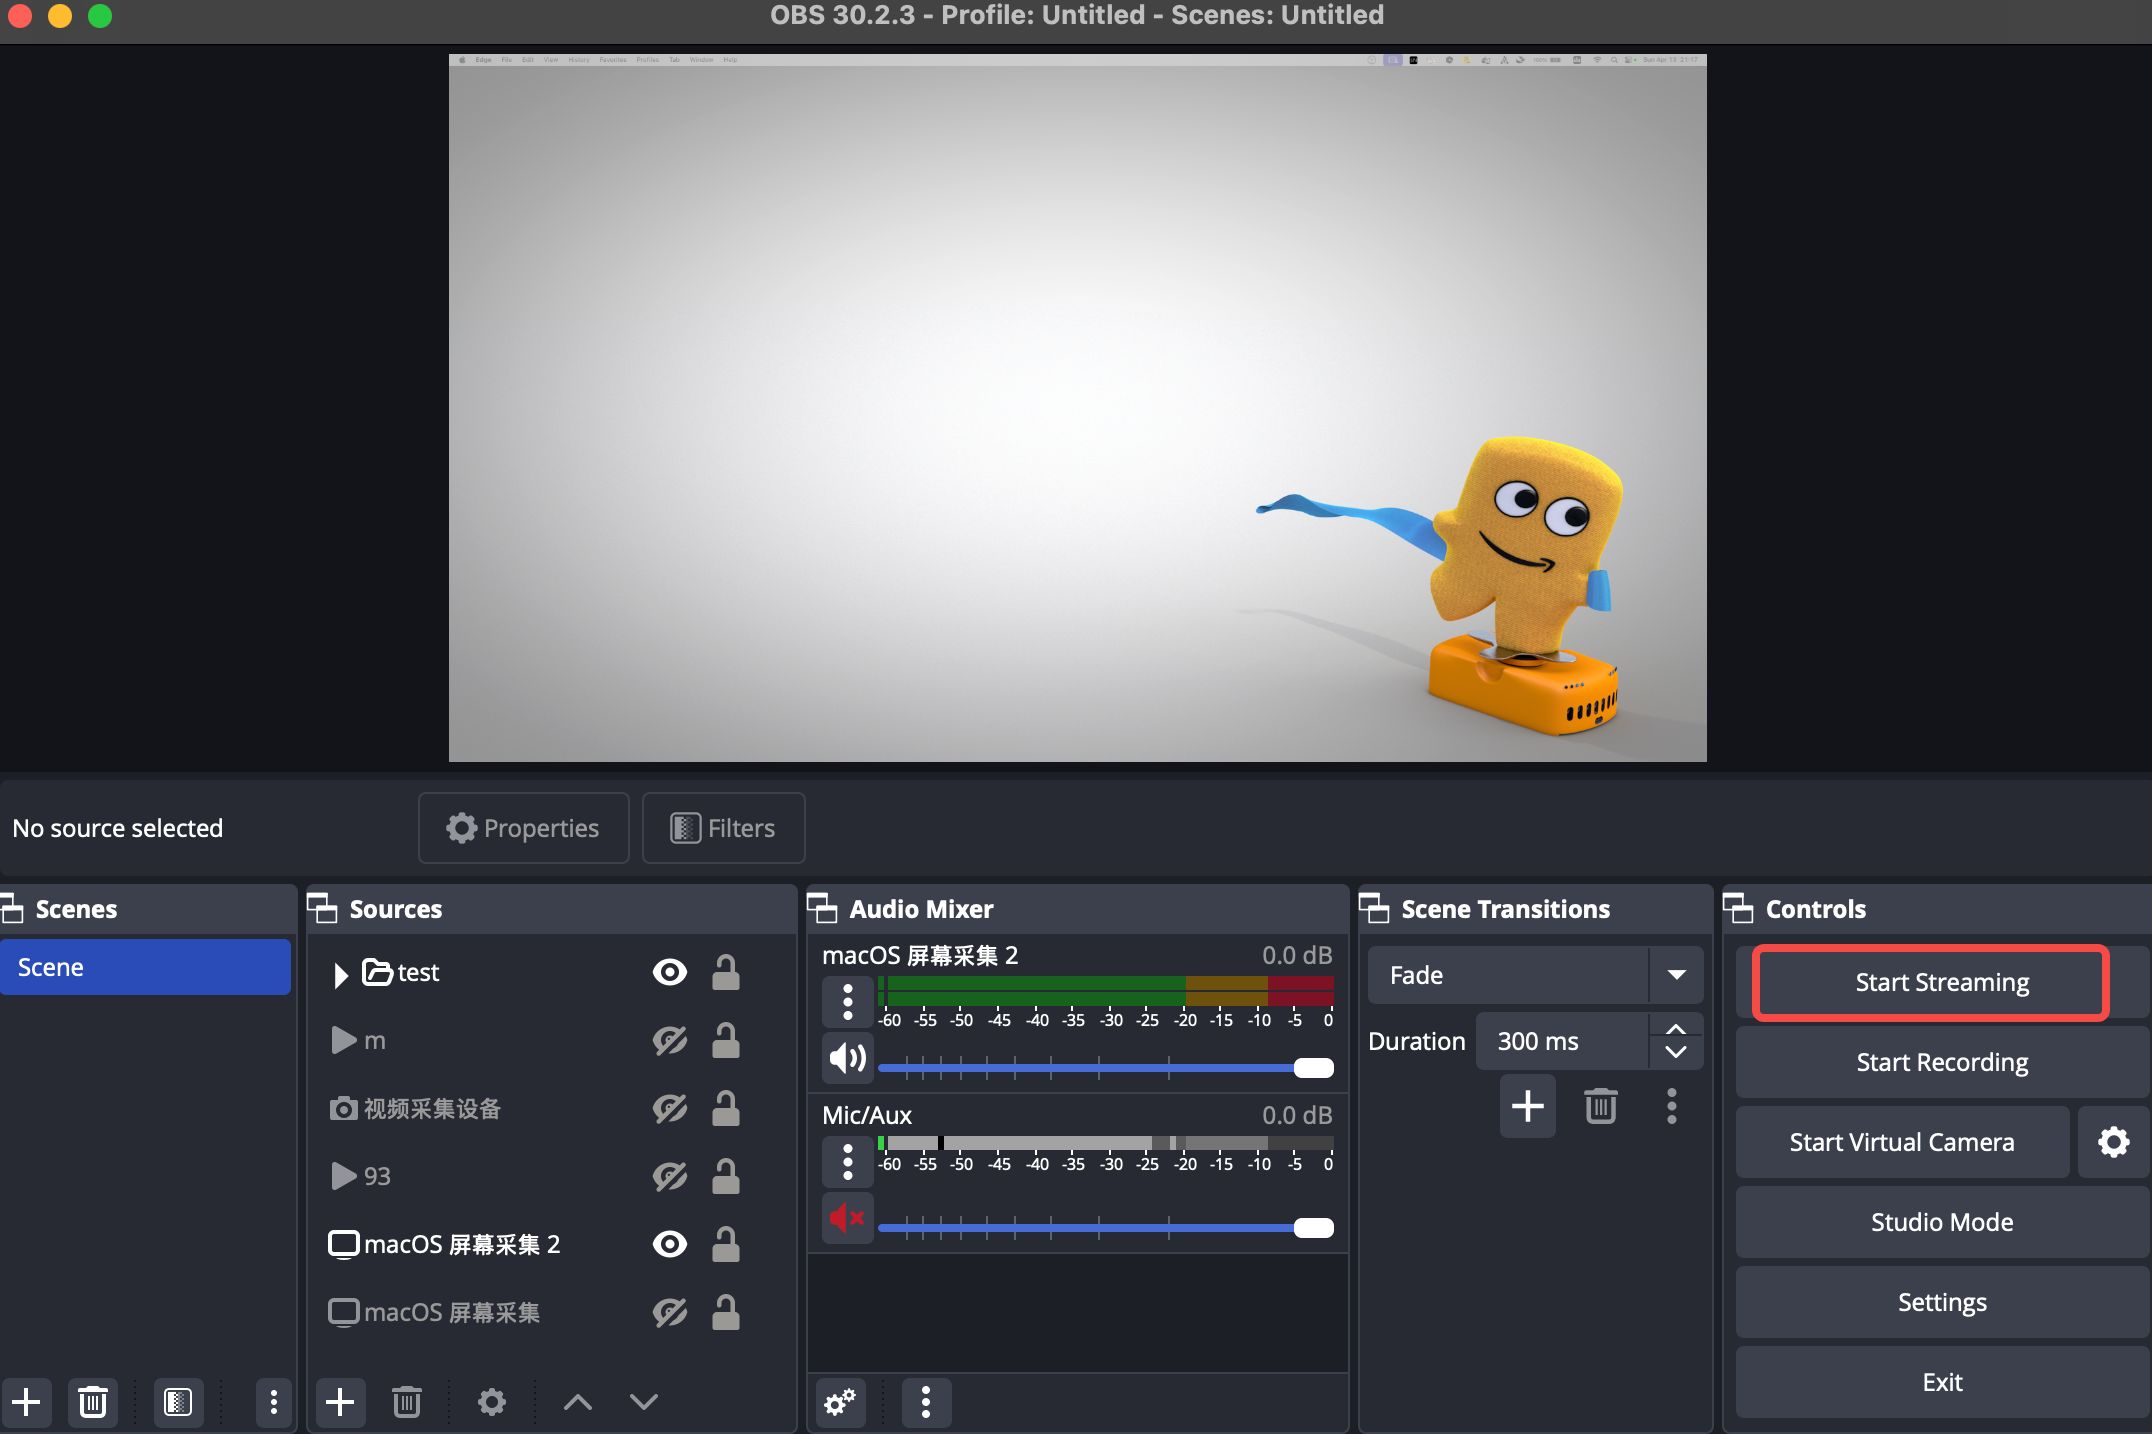2152x1434 pixels.
Task: Click Start Recording button
Action: click(1941, 1062)
